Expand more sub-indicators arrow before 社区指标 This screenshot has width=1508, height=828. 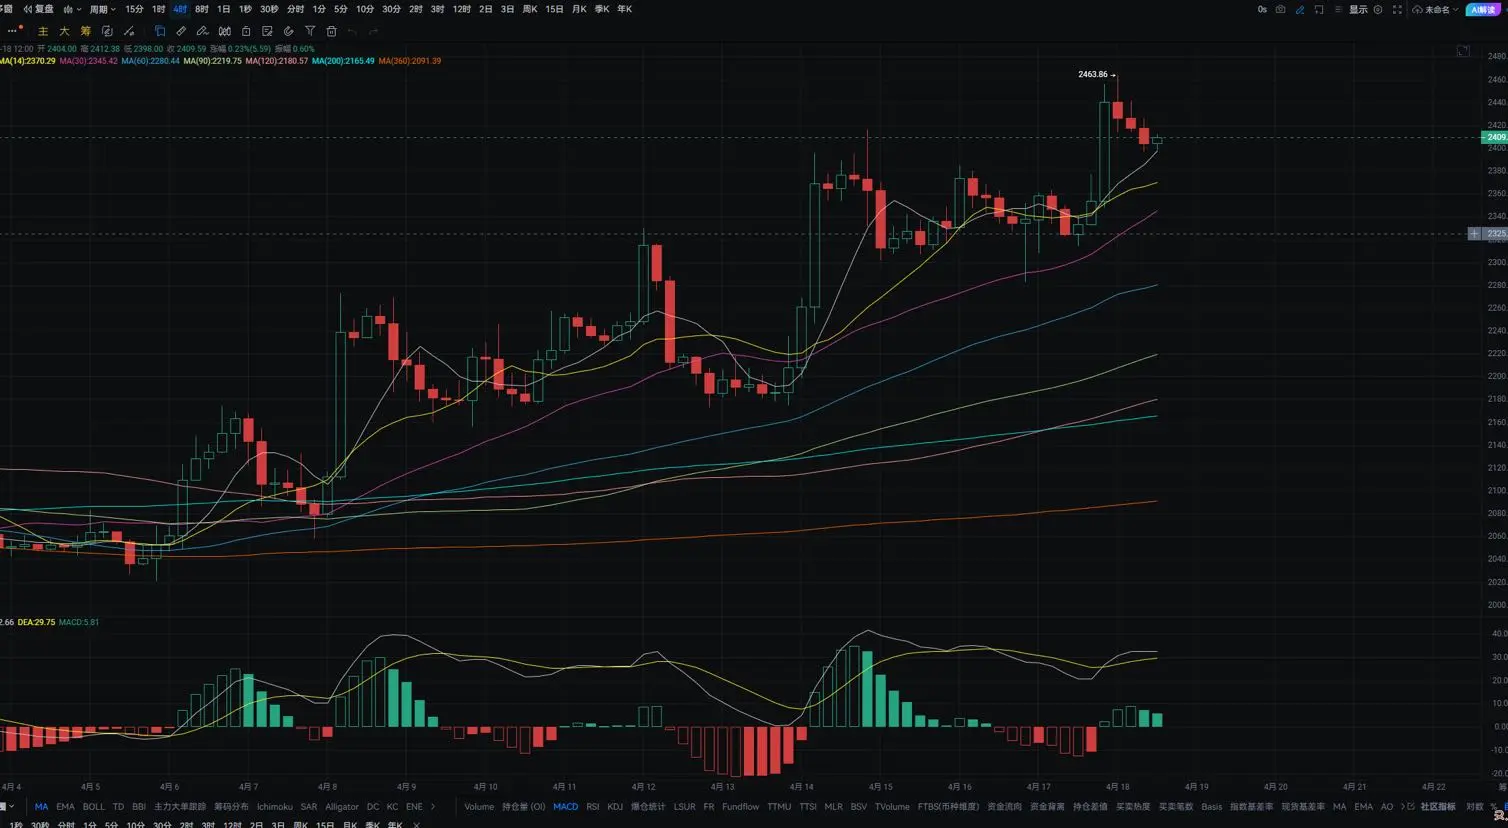pyautogui.click(x=1403, y=807)
